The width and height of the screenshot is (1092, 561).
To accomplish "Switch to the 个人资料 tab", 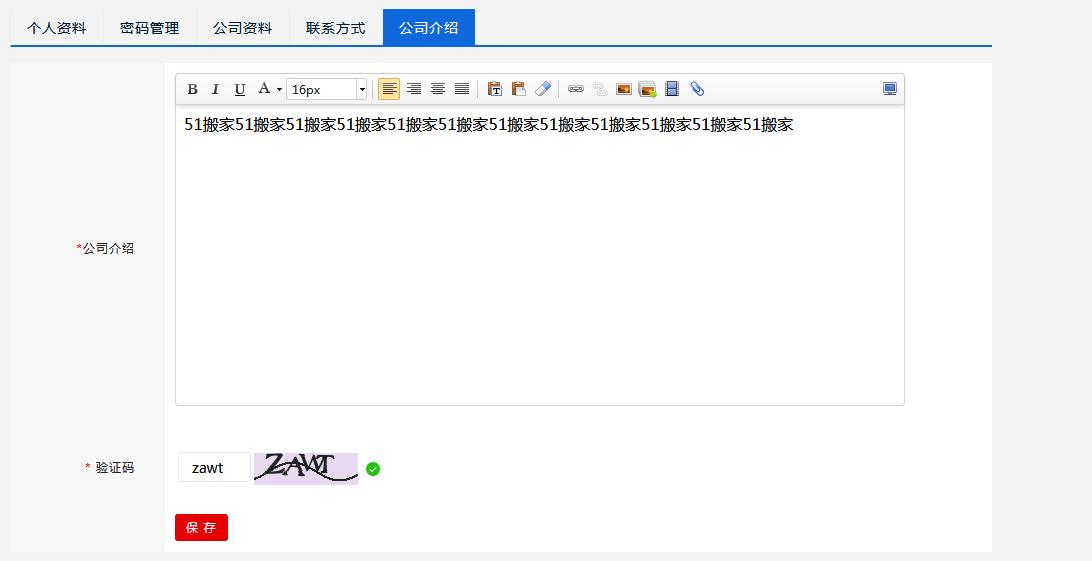I will 56,28.
